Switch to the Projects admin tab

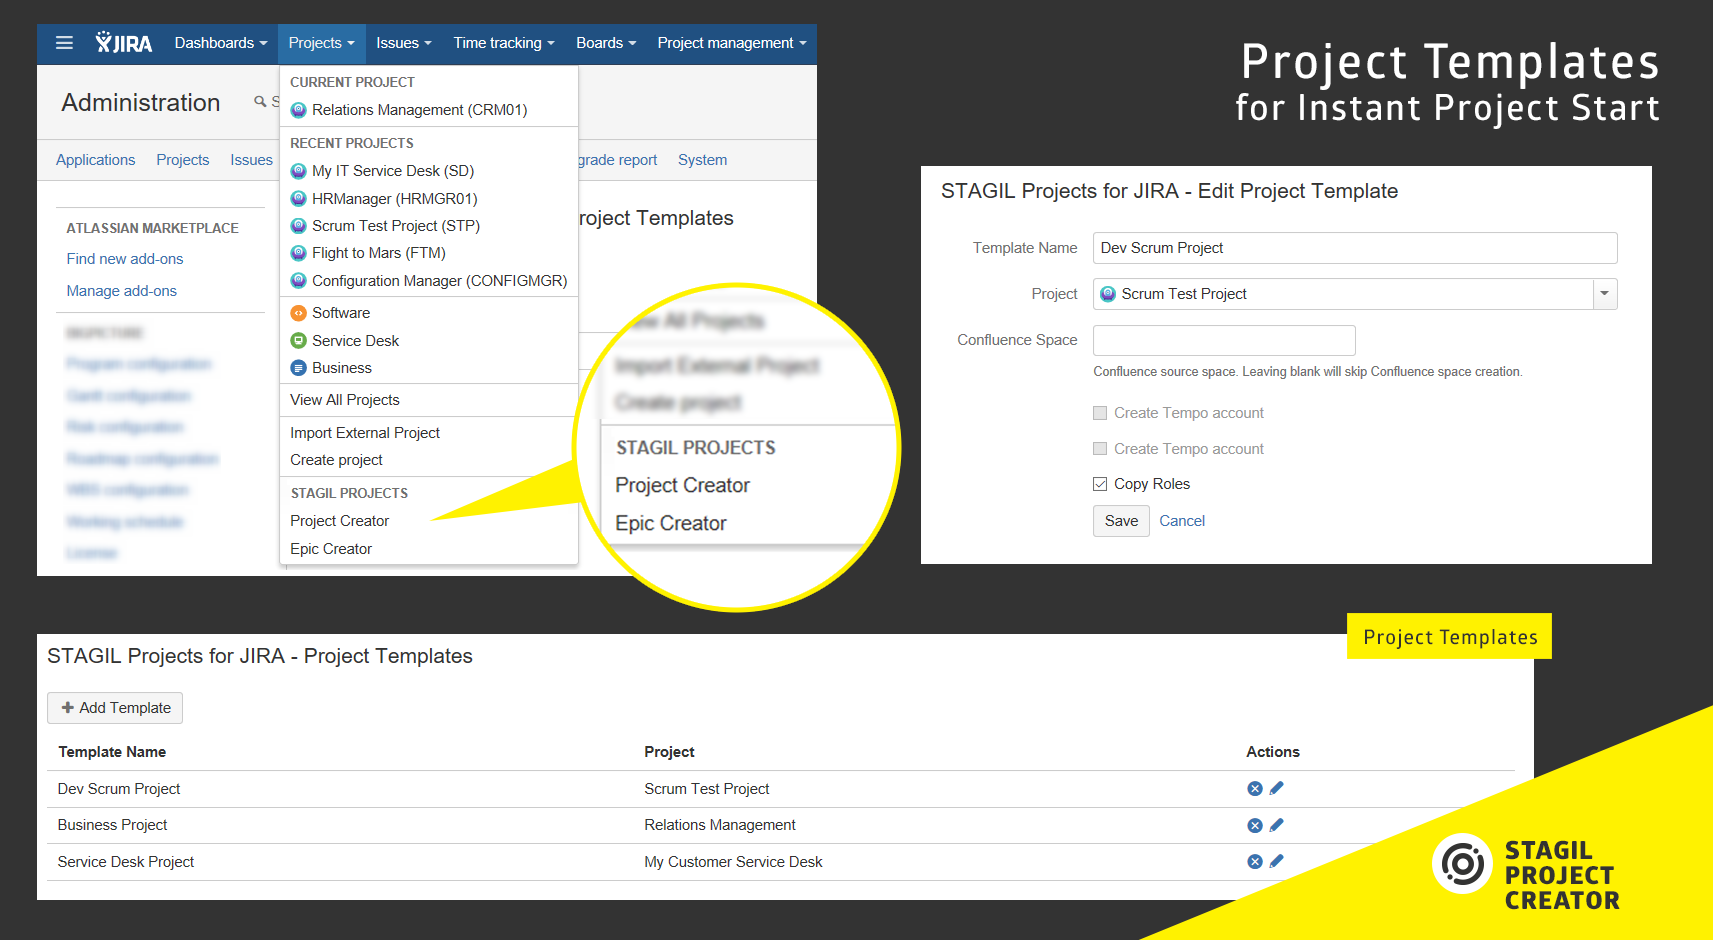183,160
